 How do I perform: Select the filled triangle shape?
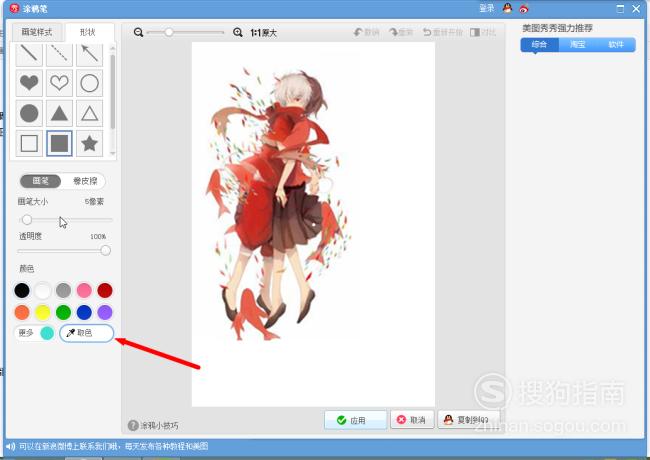coord(59,113)
